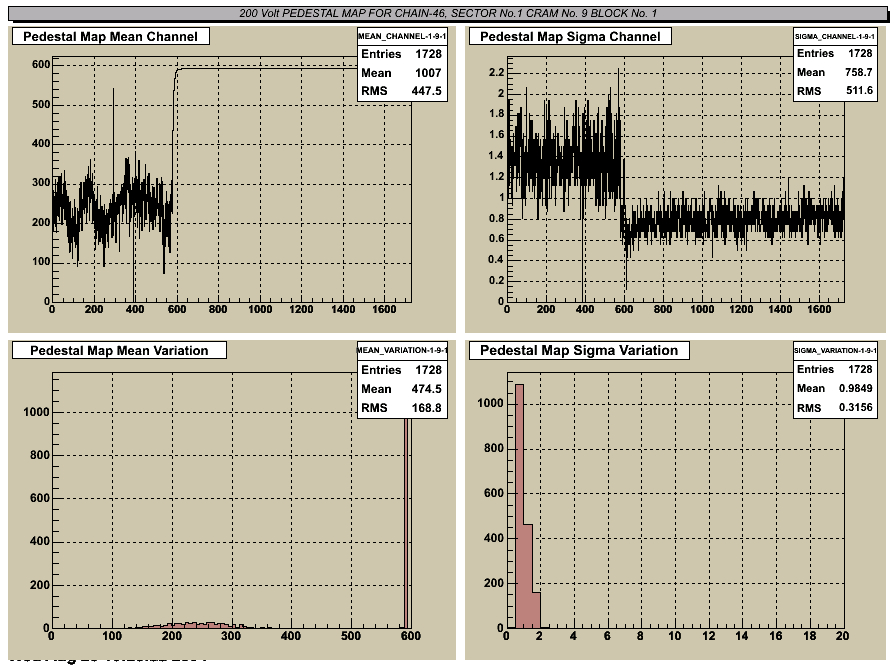The image size is (896, 668).
Task: Click RMS value 168.8 in Mean Variation stats
Action: point(426,407)
